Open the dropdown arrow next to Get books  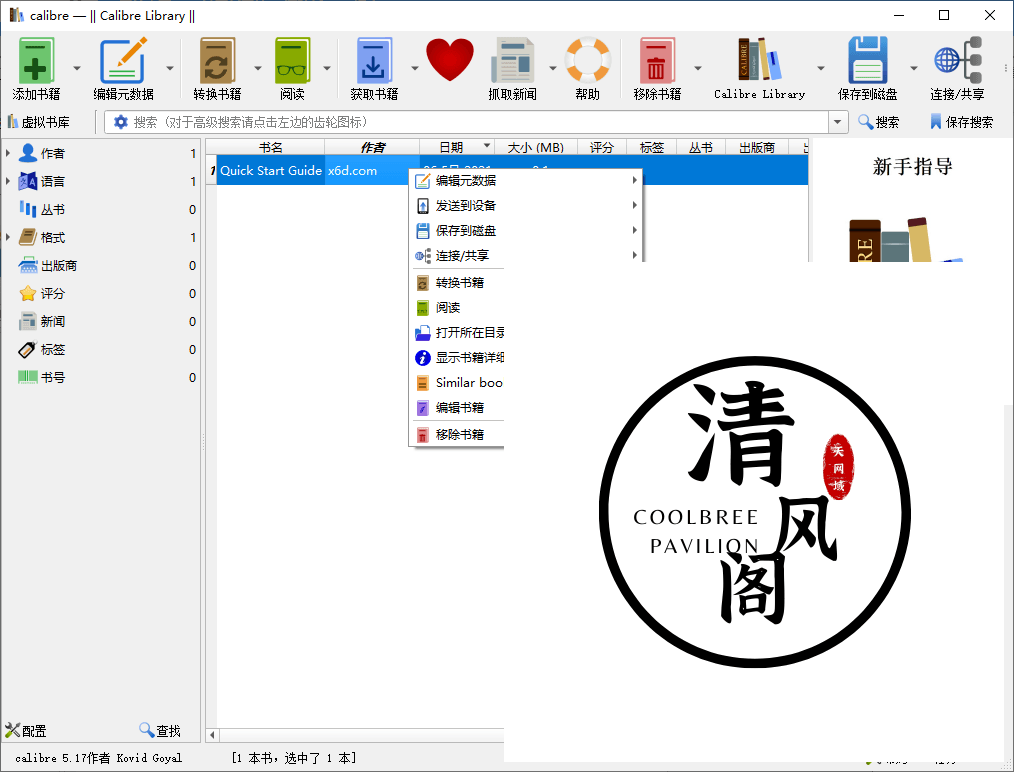415,68
